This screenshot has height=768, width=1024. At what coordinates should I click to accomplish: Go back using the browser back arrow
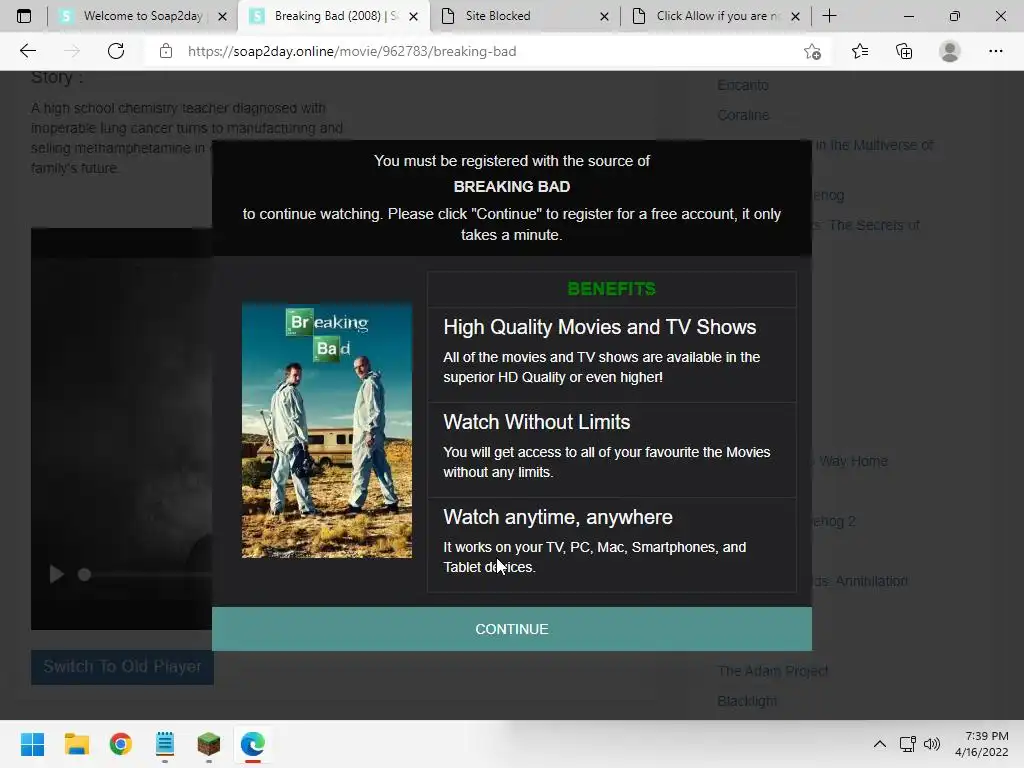27,51
